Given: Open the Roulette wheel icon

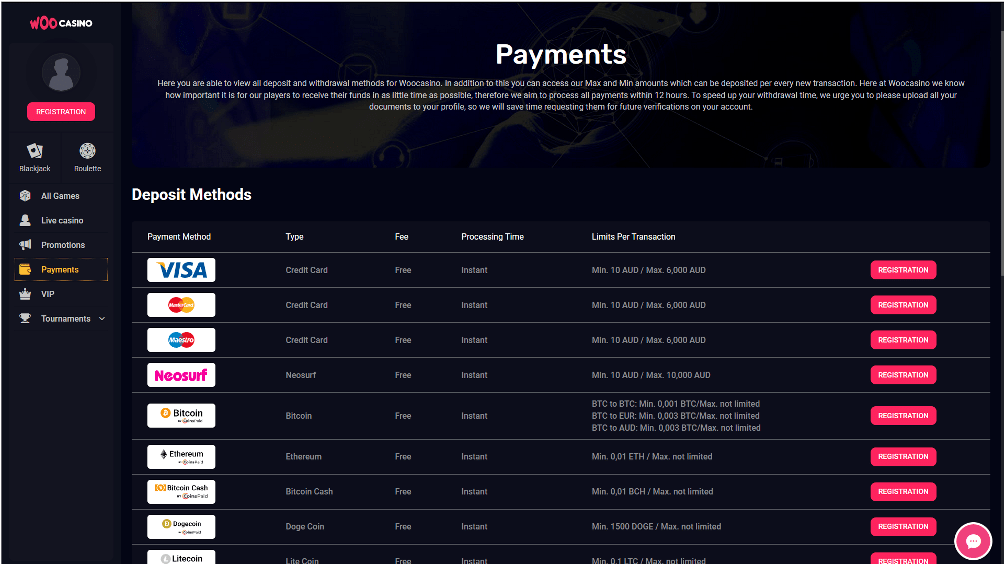Looking at the screenshot, I should coord(88,151).
